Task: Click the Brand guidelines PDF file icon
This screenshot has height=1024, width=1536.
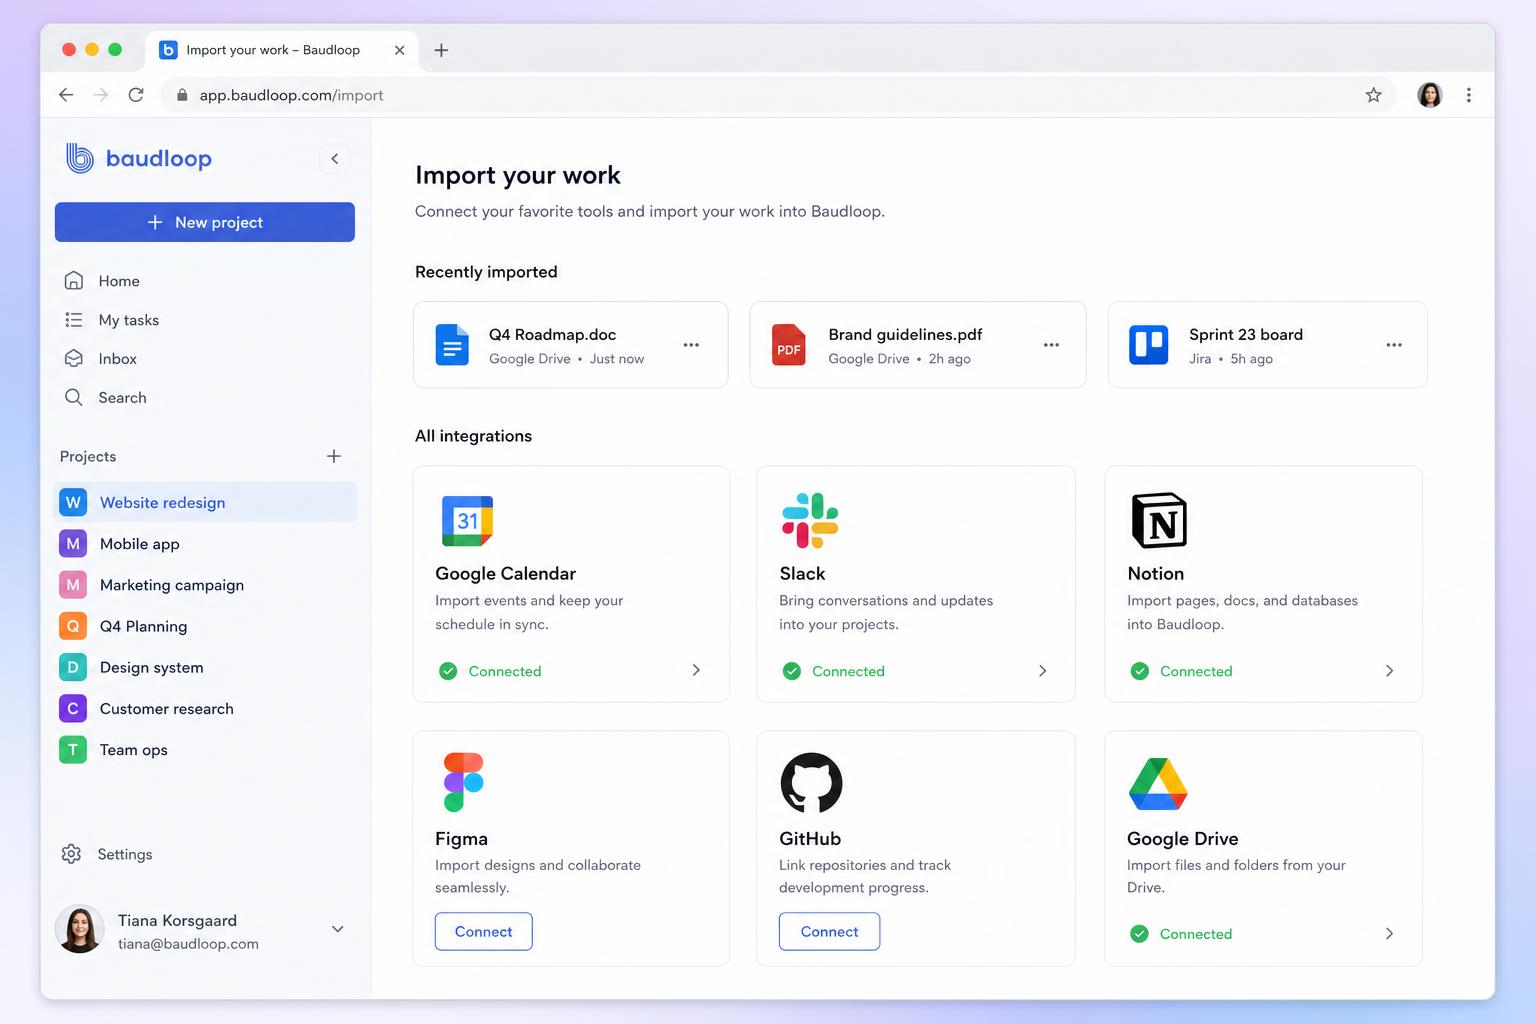Action: [x=788, y=345]
